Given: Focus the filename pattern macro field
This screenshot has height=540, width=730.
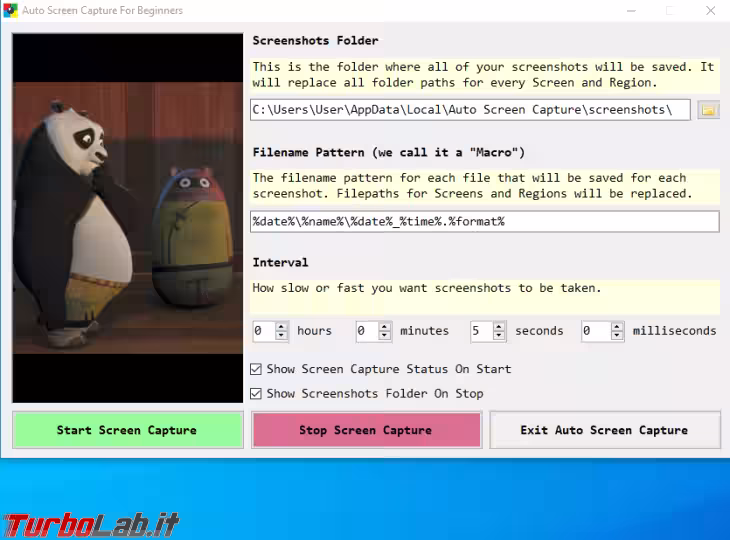Looking at the screenshot, I should [x=485, y=222].
